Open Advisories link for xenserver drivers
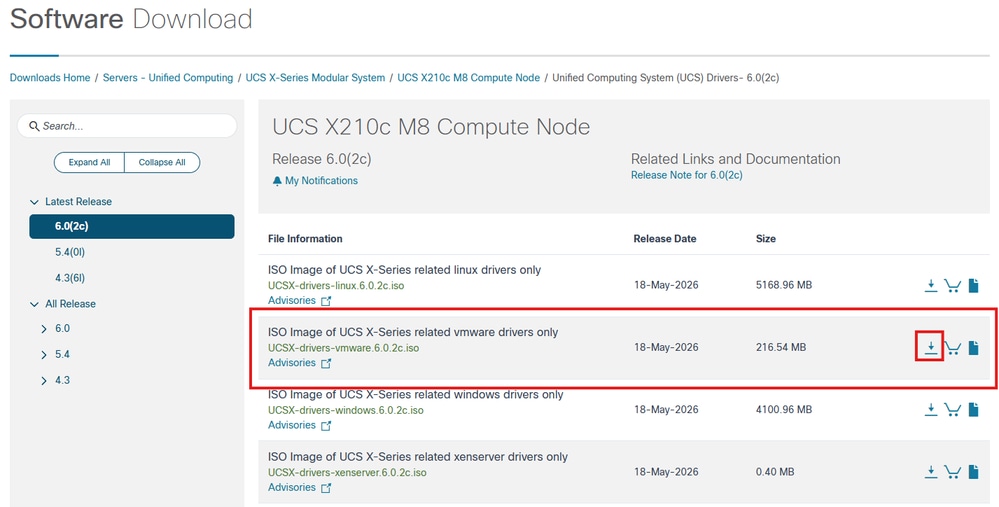Viewport: 999px width, 507px height. [x=292, y=488]
